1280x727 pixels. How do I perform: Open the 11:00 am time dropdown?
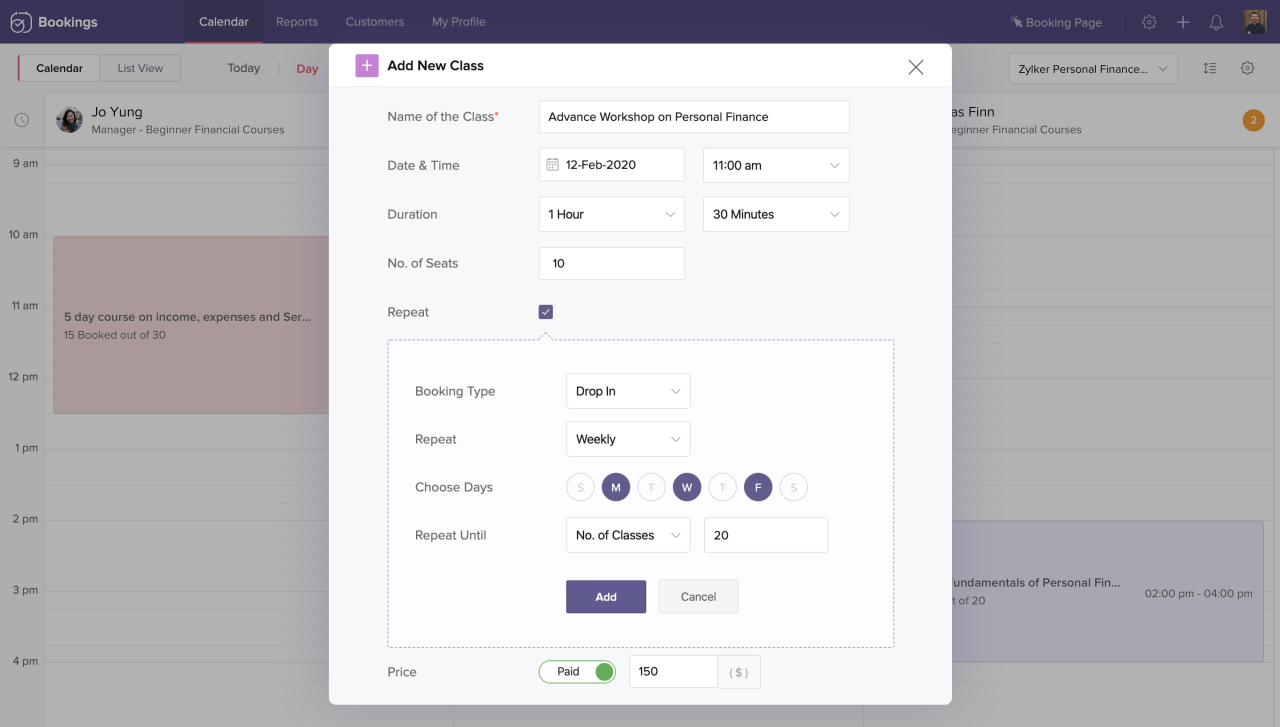click(776, 165)
